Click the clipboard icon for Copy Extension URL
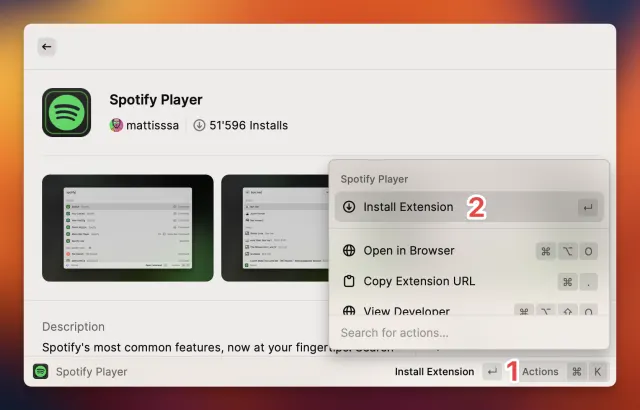Image resolution: width=640 pixels, height=410 pixels. pos(349,281)
